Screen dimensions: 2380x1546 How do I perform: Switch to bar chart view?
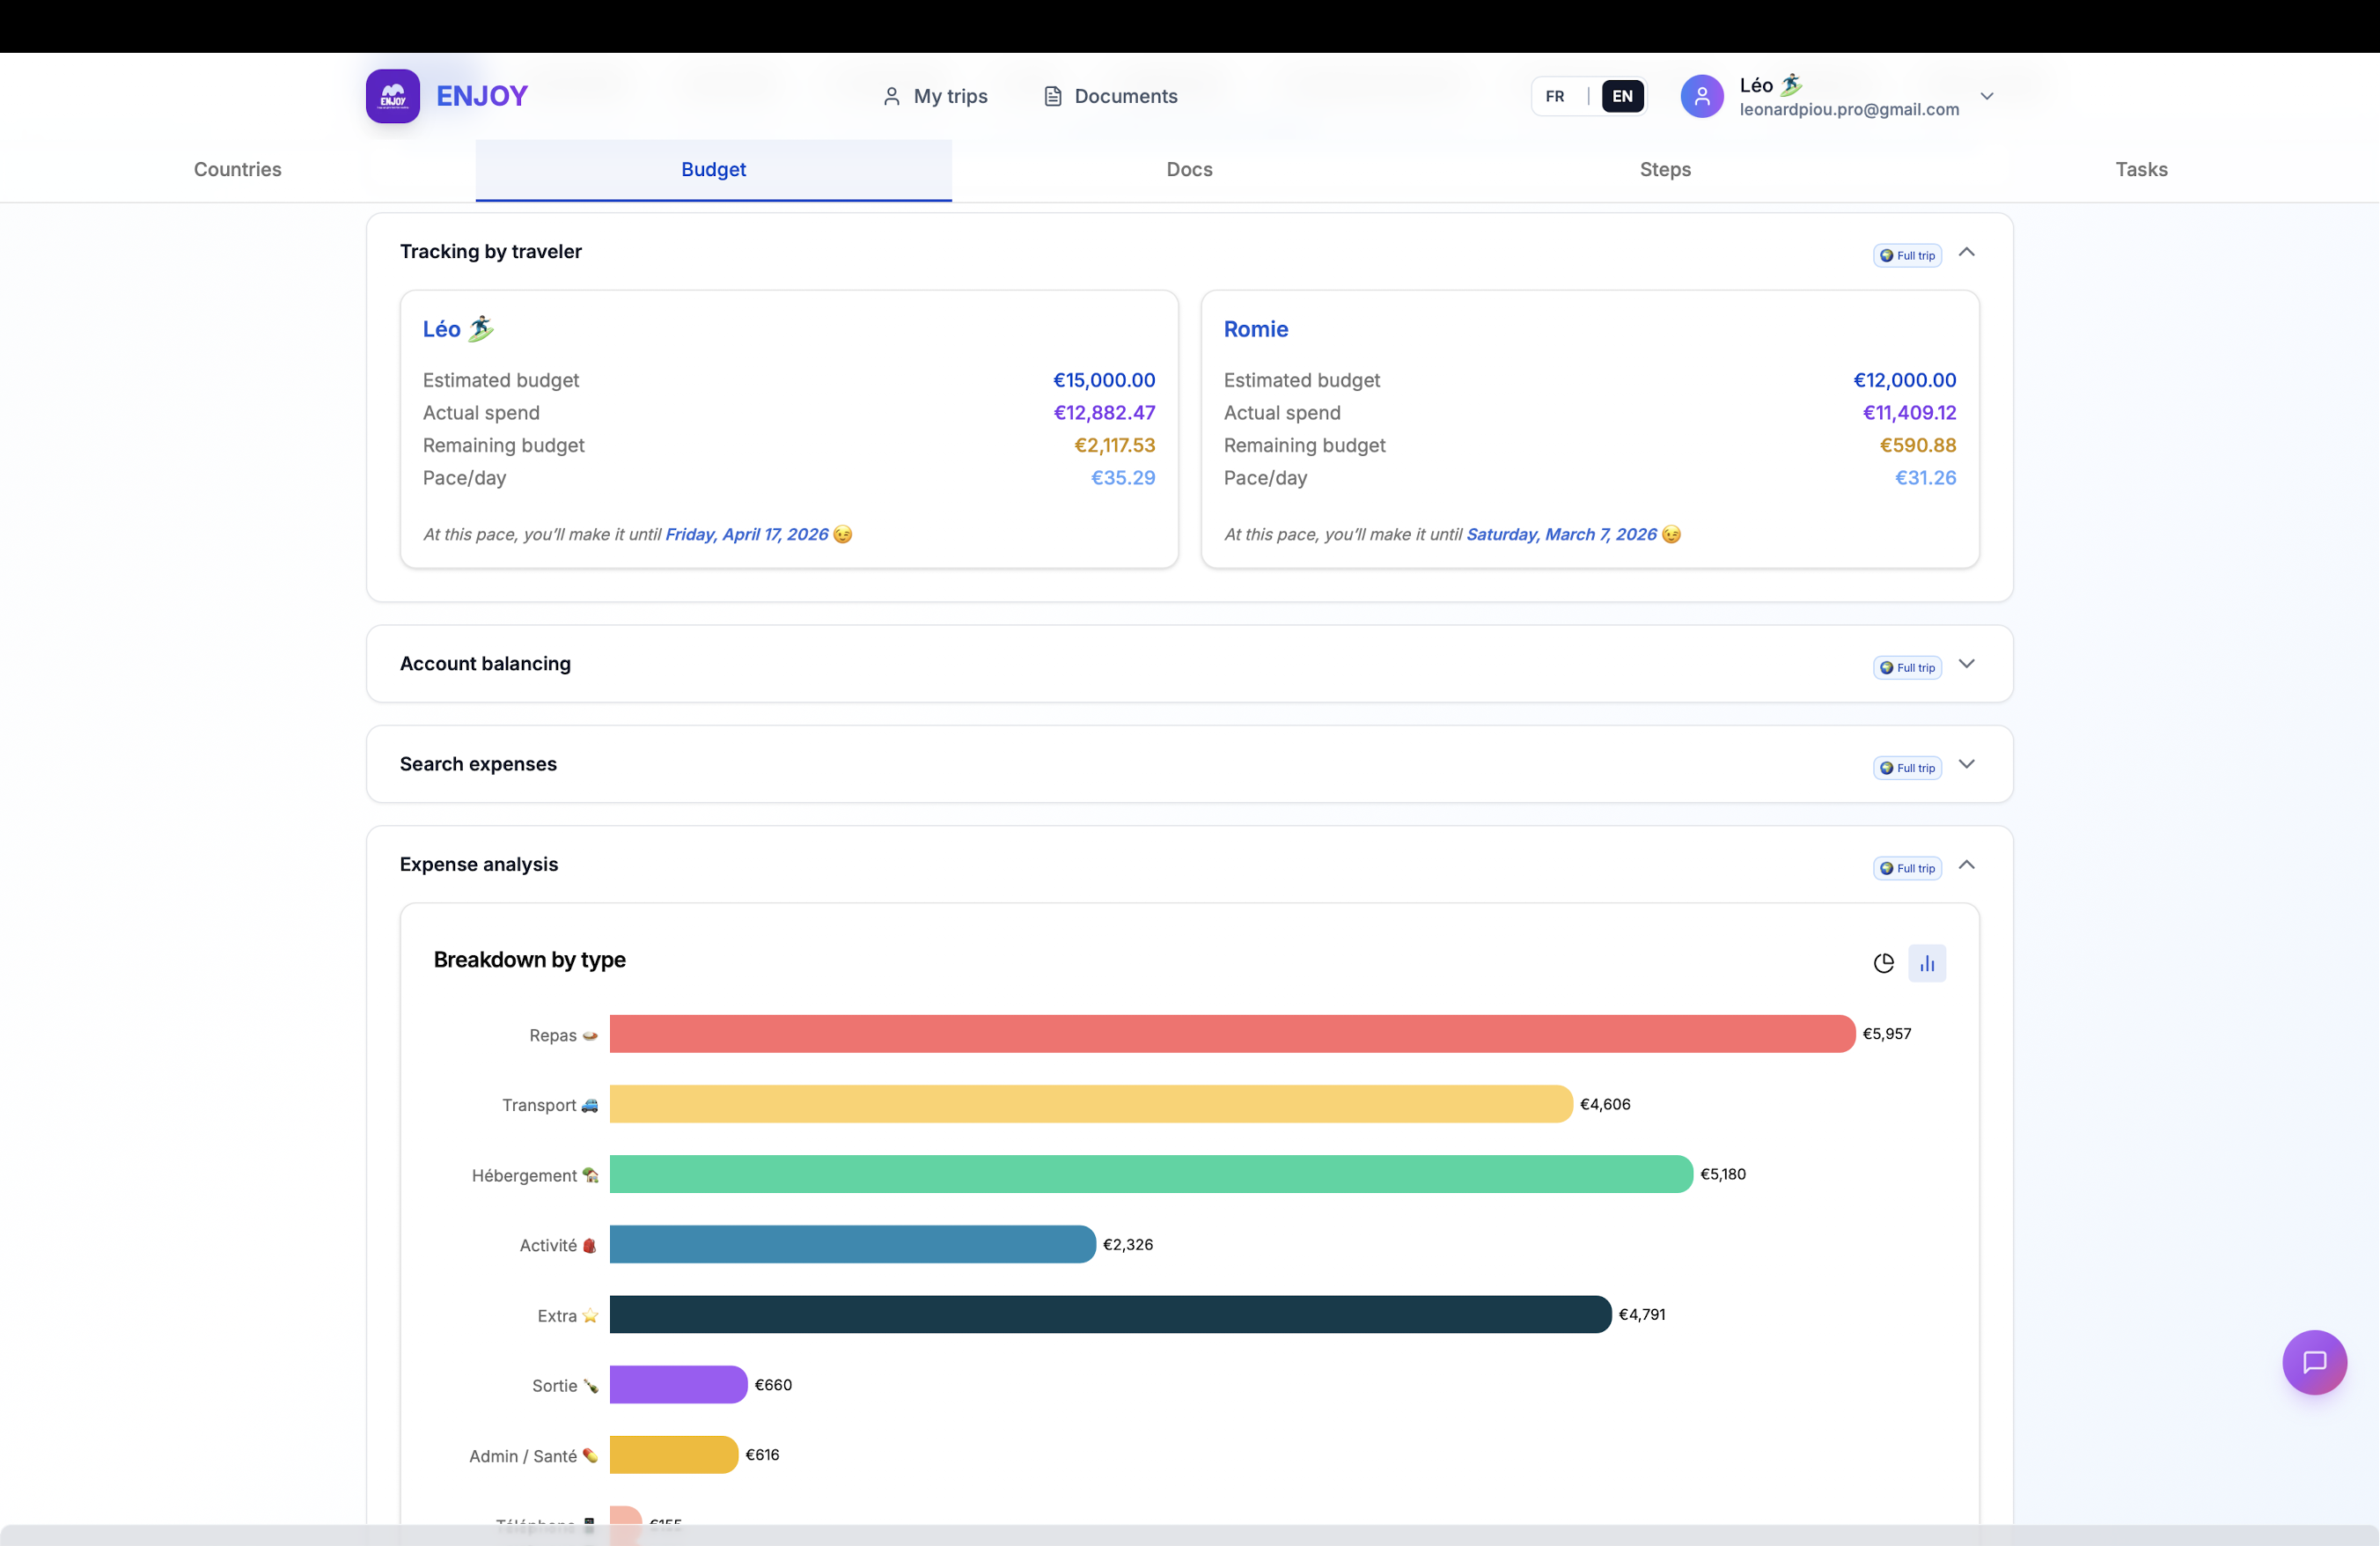tap(1926, 963)
